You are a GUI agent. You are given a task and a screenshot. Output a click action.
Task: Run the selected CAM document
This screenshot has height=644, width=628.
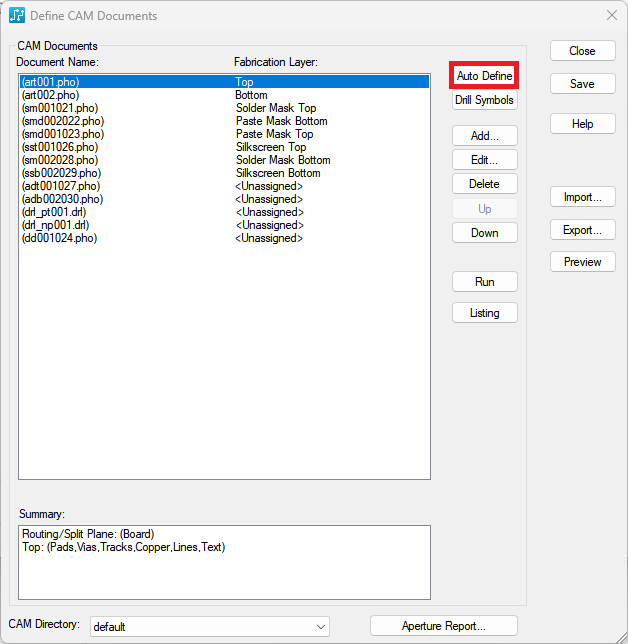tap(484, 282)
